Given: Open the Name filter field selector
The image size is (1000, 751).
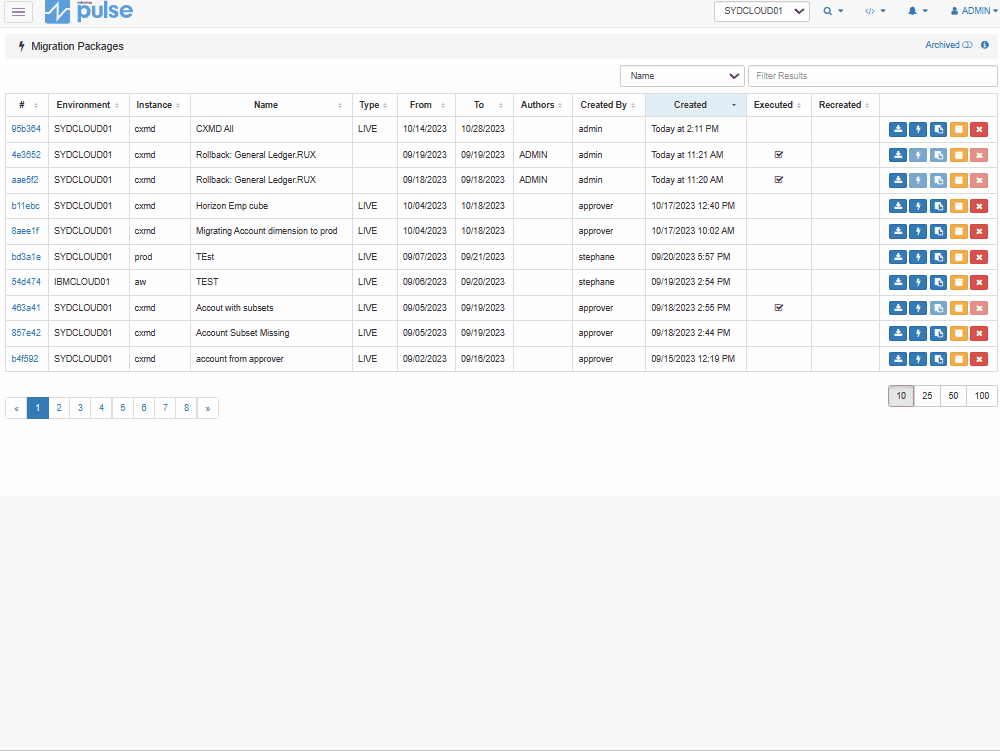Looking at the screenshot, I should [682, 76].
